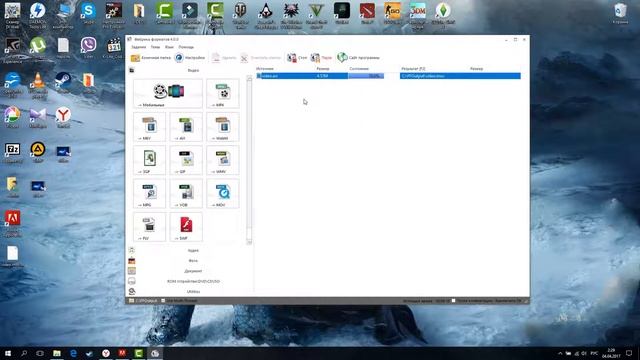Open taskbar Search

click(24, 353)
